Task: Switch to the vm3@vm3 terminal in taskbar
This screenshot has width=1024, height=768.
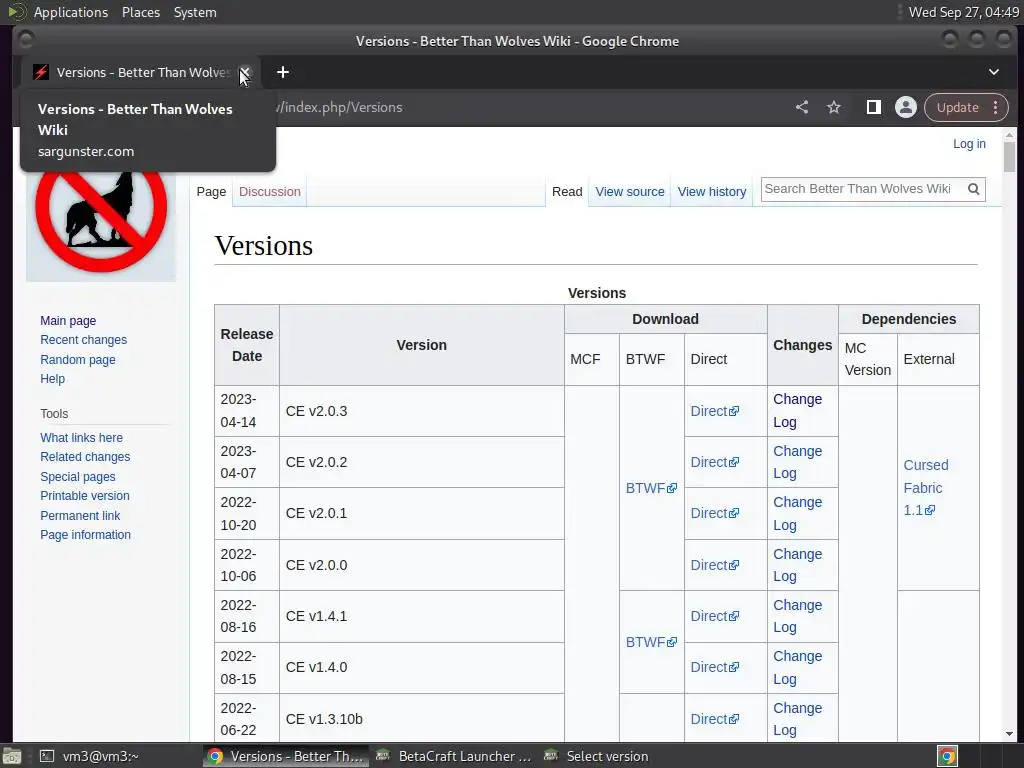Action: point(89,756)
